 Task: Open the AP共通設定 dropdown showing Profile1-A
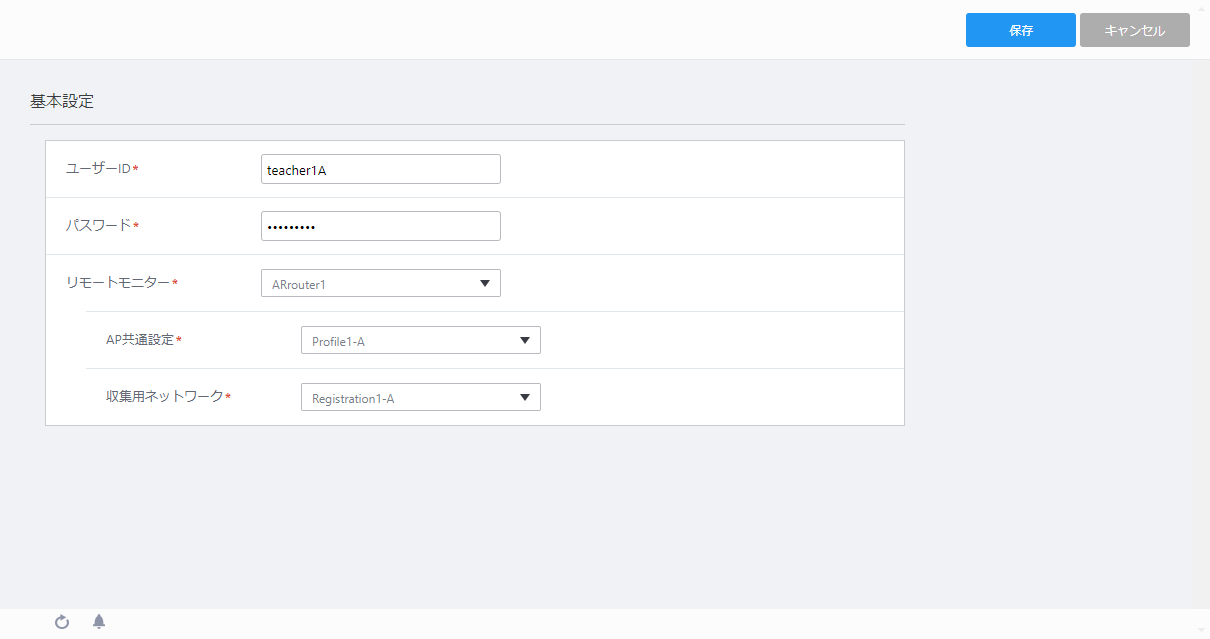tap(420, 340)
